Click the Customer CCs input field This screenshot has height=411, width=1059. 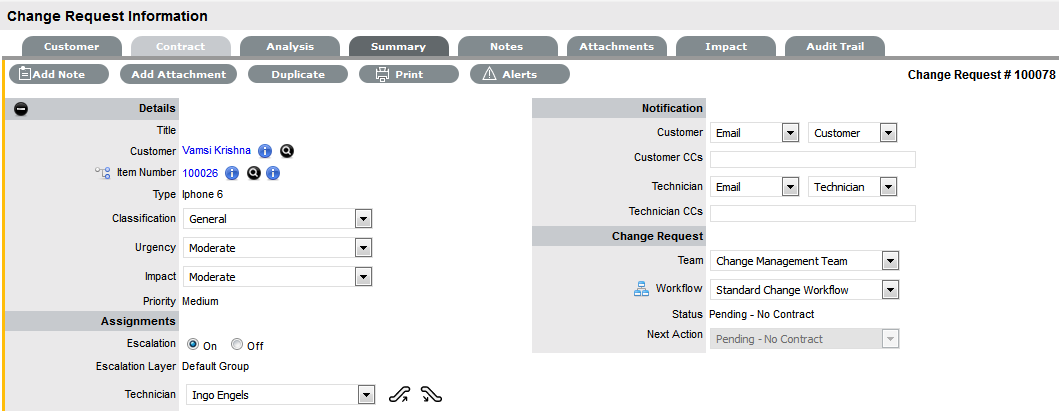(x=812, y=159)
